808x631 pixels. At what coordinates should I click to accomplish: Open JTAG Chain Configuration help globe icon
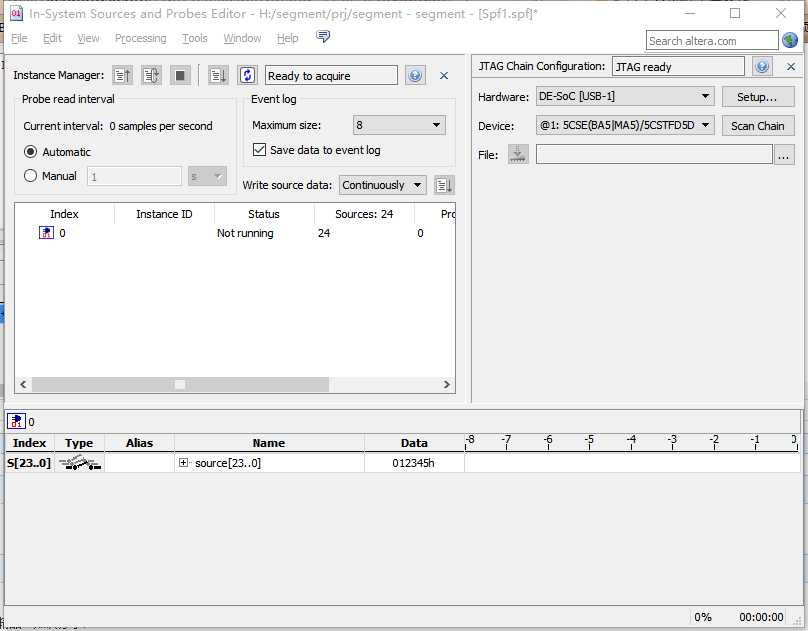click(x=762, y=66)
